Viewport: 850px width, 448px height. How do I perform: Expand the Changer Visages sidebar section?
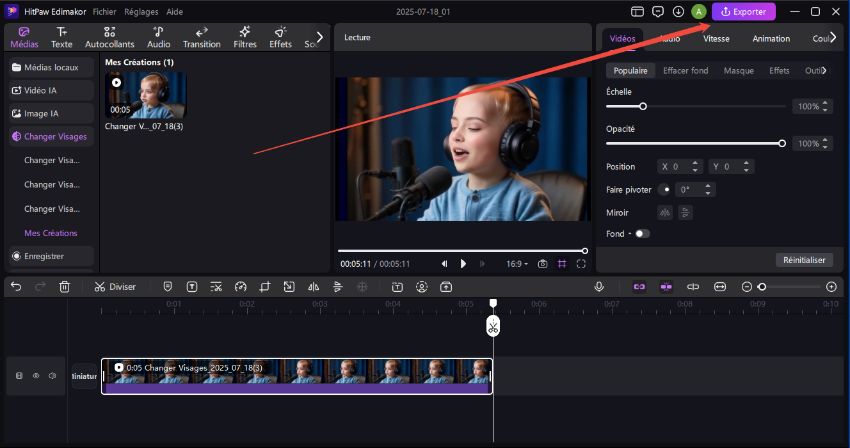point(50,137)
